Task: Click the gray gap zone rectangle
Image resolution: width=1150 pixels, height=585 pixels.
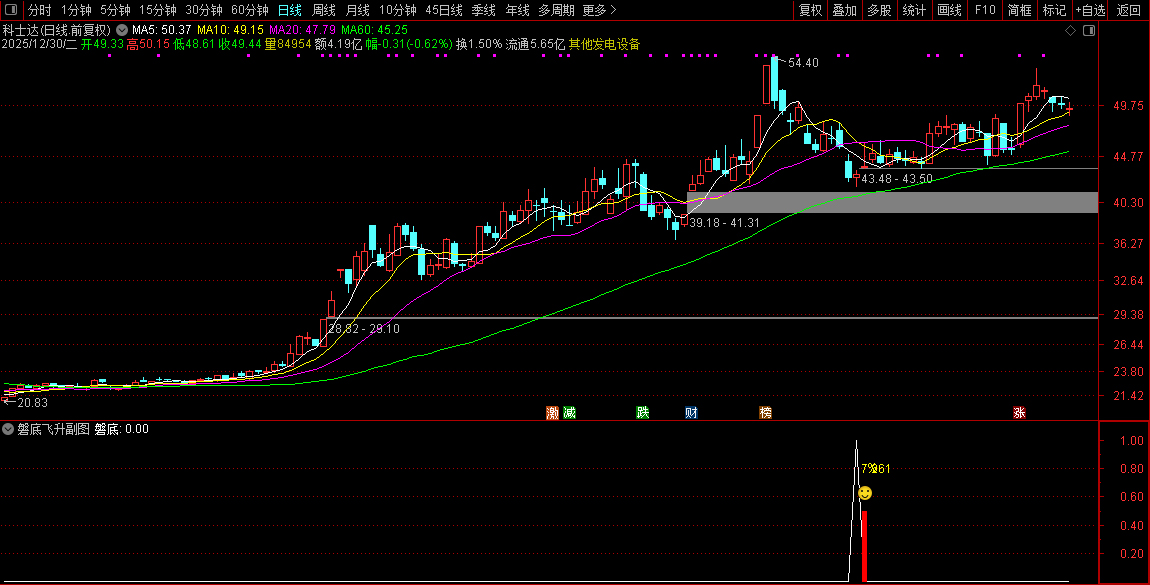Action: click(x=892, y=202)
